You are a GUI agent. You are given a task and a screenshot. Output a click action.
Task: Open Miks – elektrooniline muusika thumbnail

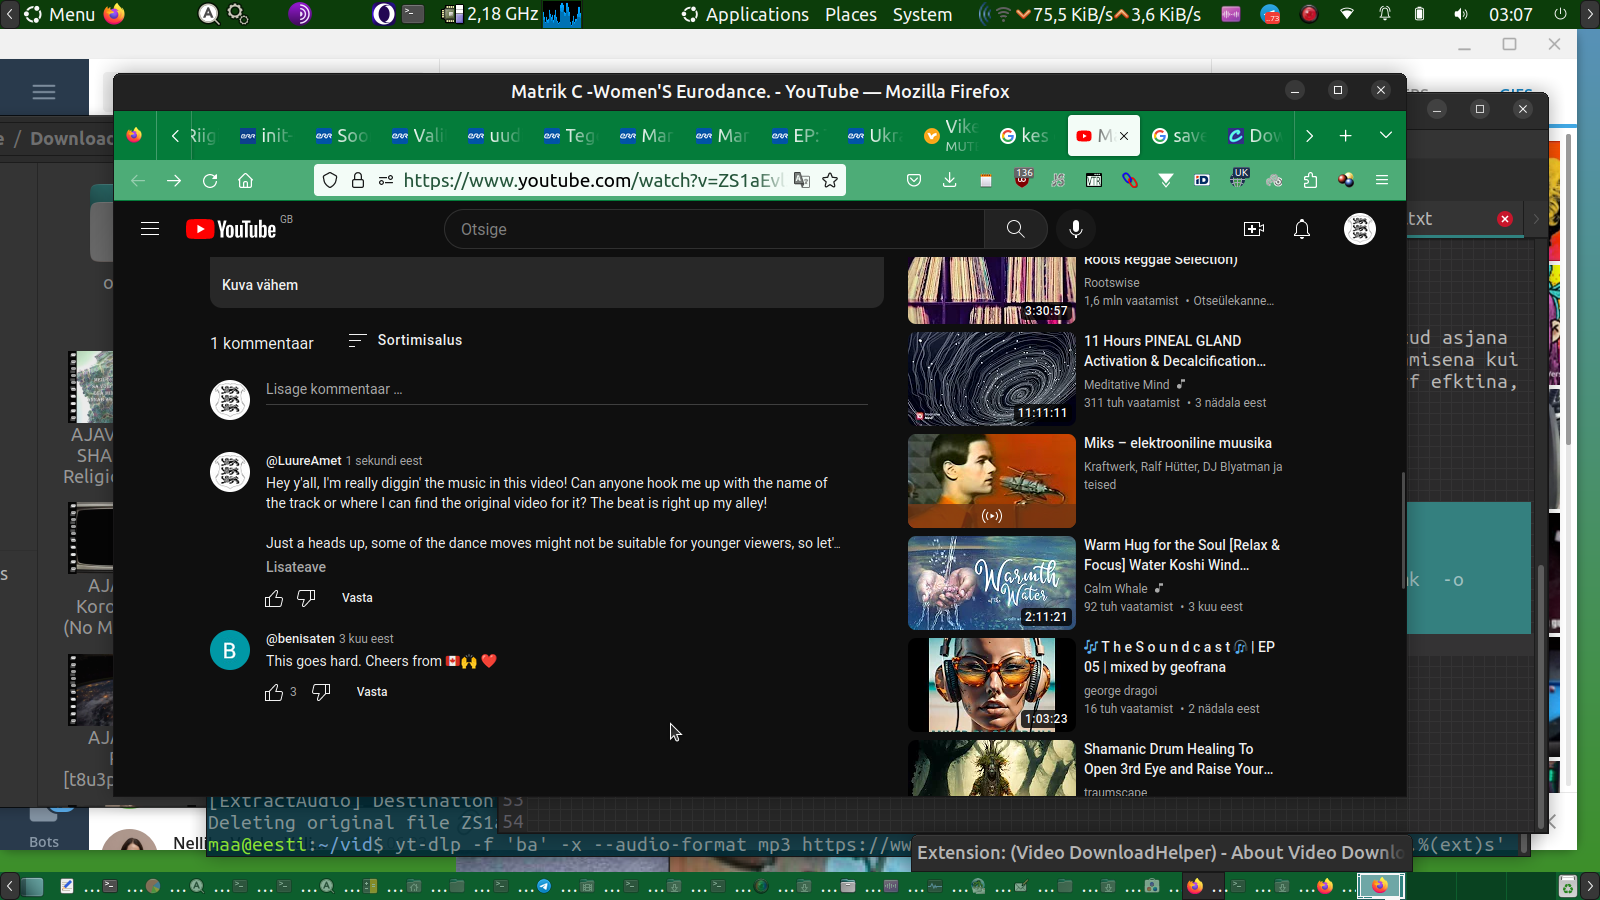(991, 480)
